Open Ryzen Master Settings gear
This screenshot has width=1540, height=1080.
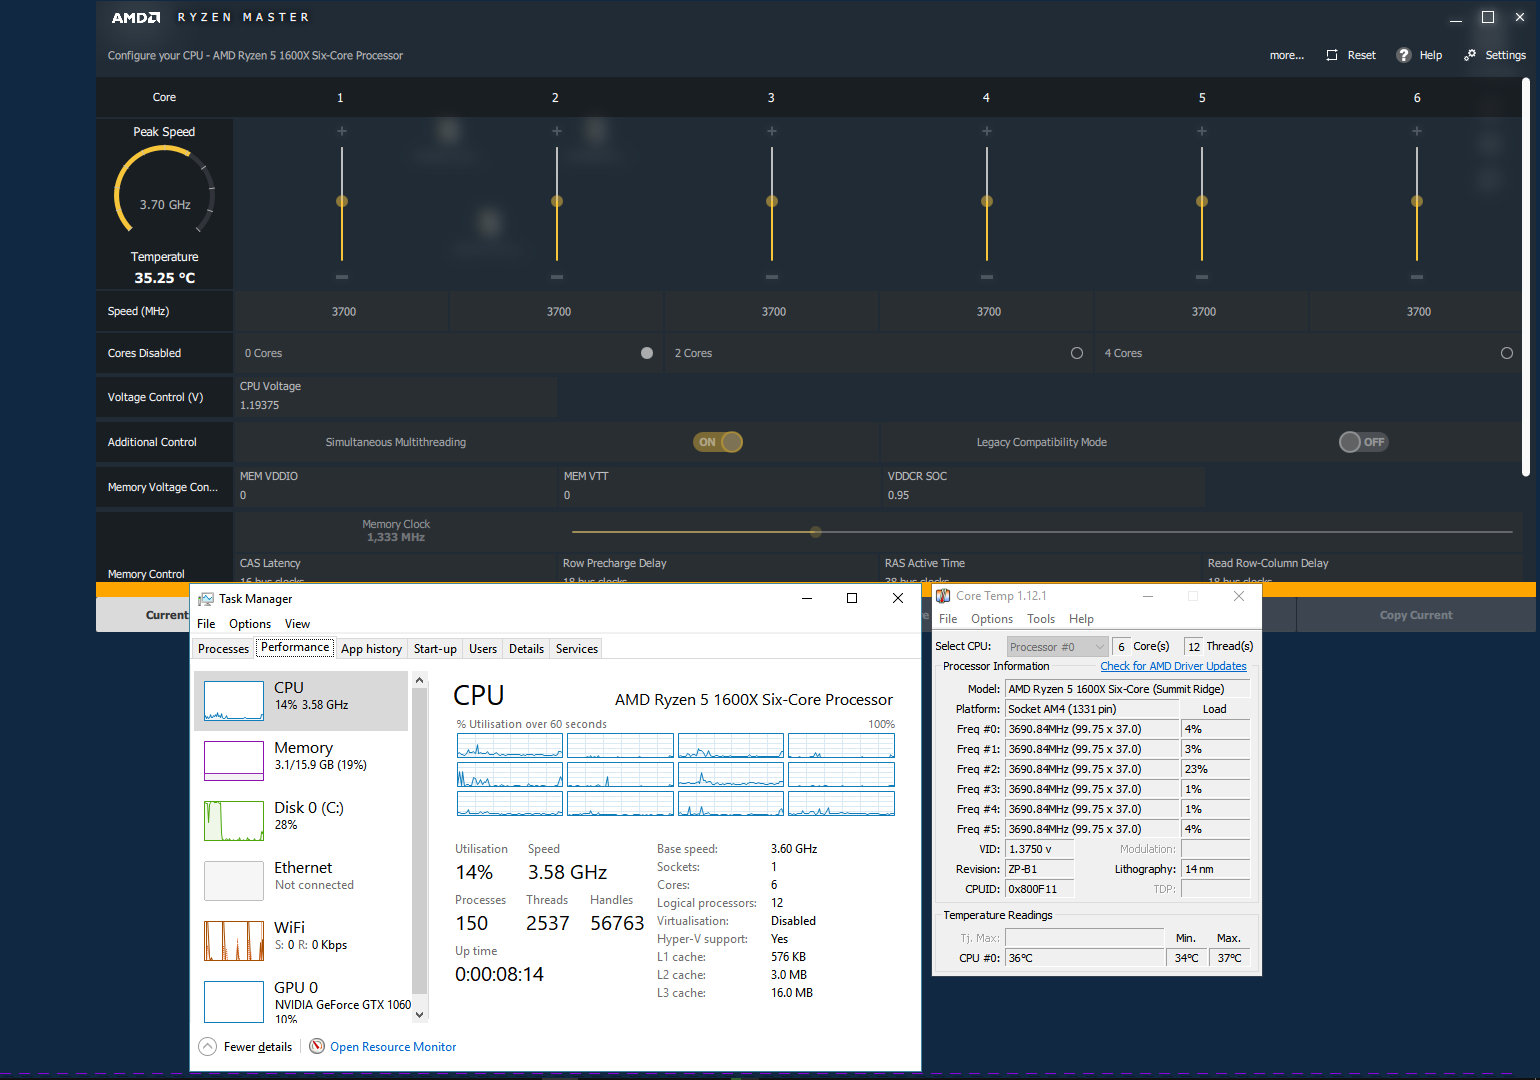1470,55
